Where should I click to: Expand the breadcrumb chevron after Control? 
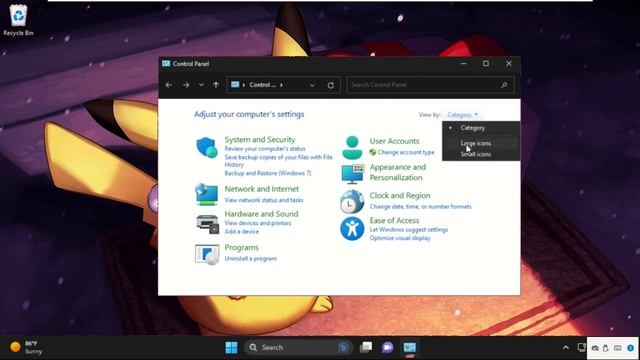[x=281, y=85]
